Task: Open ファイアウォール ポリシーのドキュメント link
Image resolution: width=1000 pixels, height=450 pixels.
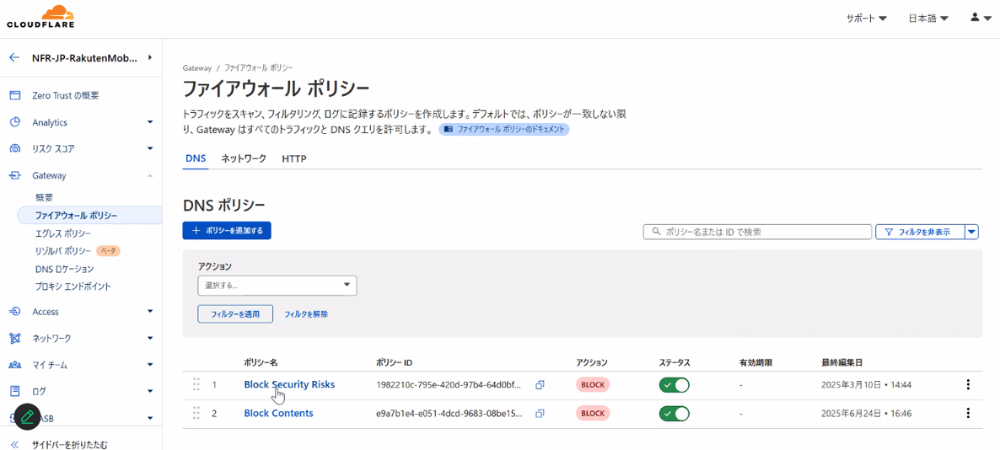Action: [504, 129]
